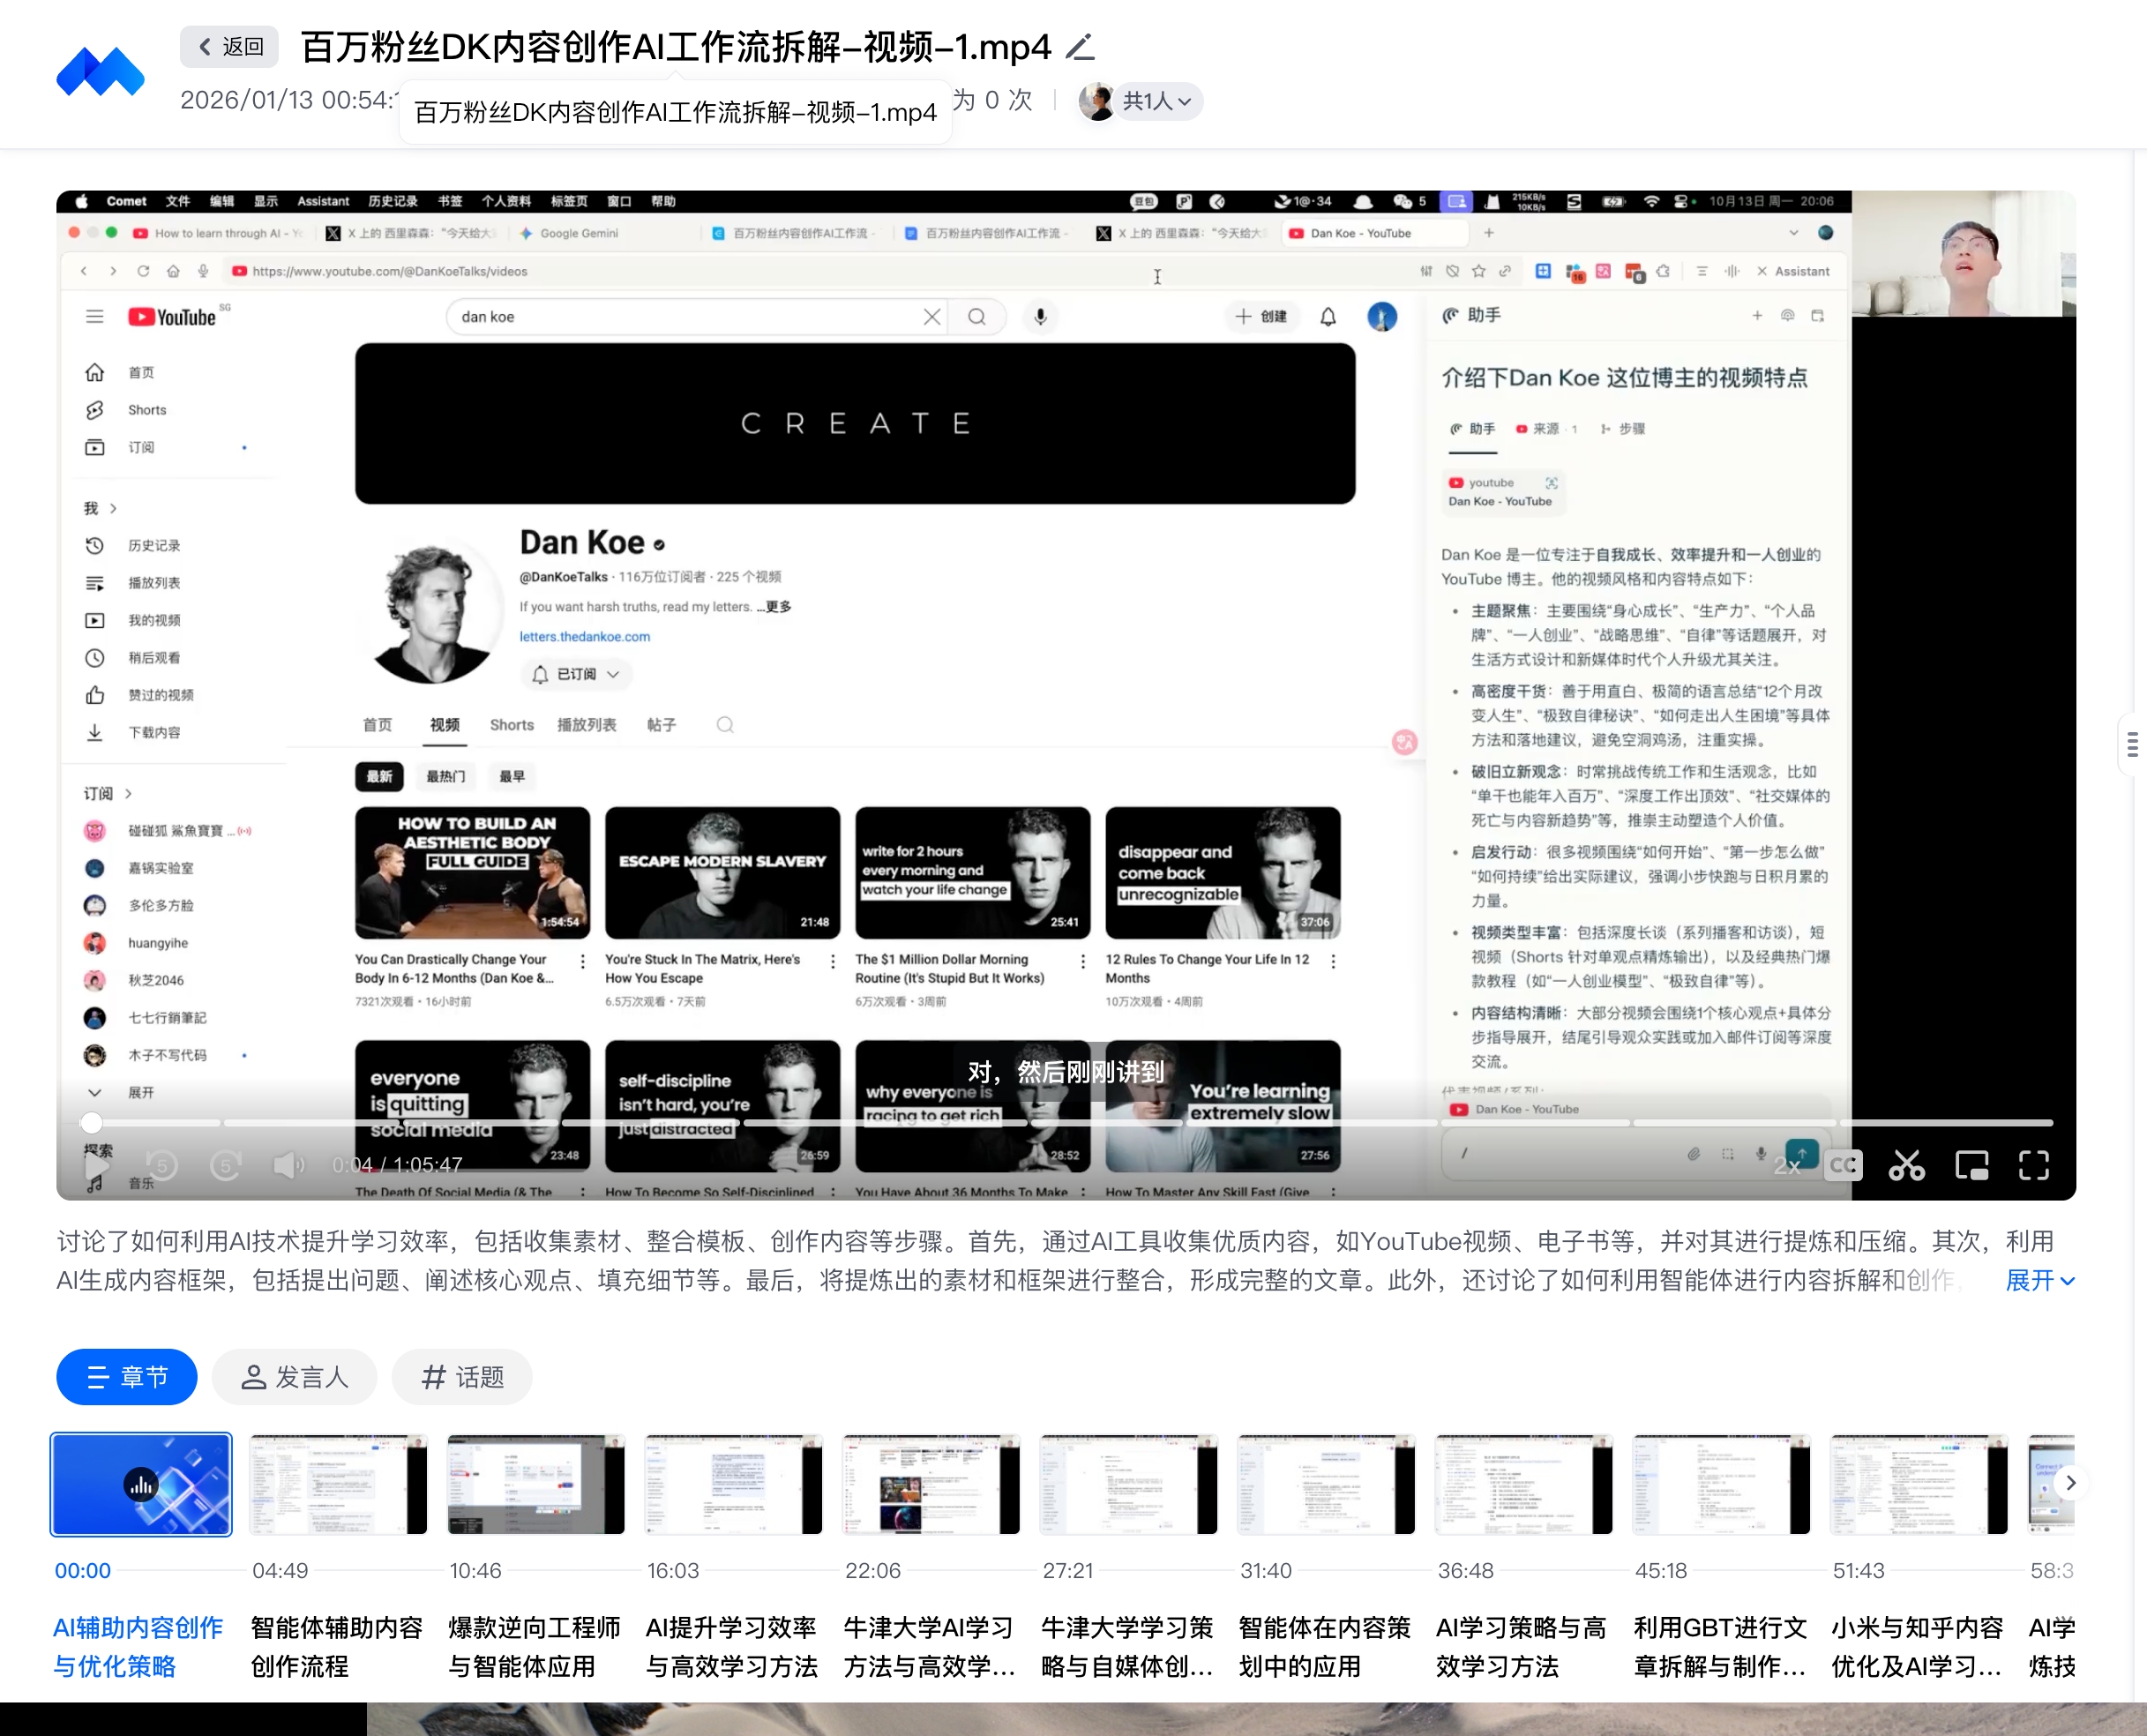The height and width of the screenshot is (1736, 2147).
Task: Click pencil icon to rename video title
Action: pos(1080,47)
